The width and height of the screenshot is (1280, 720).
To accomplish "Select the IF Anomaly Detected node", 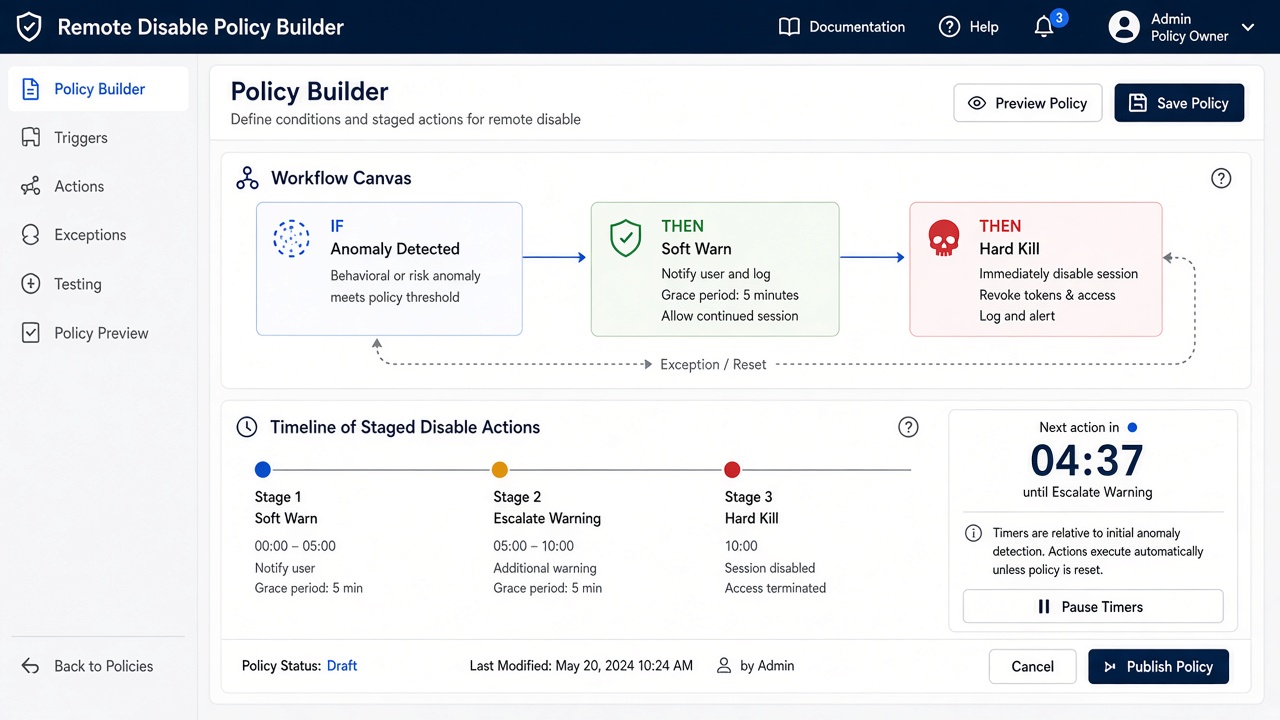I will tap(389, 269).
